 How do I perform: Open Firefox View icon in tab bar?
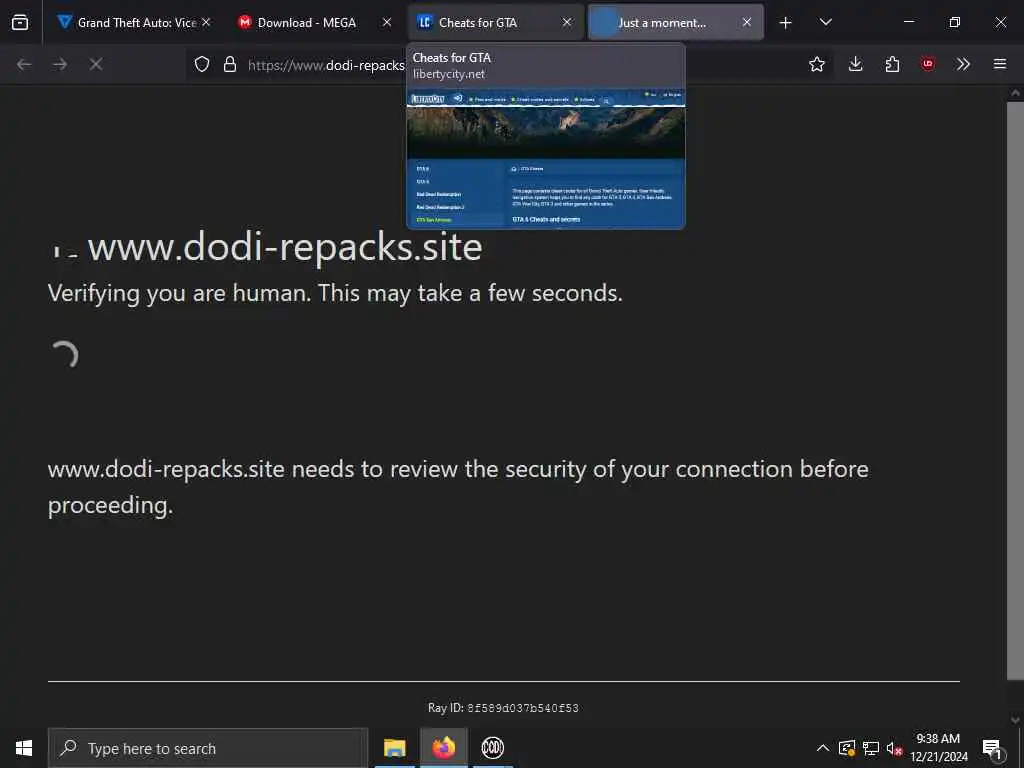pos(20,22)
